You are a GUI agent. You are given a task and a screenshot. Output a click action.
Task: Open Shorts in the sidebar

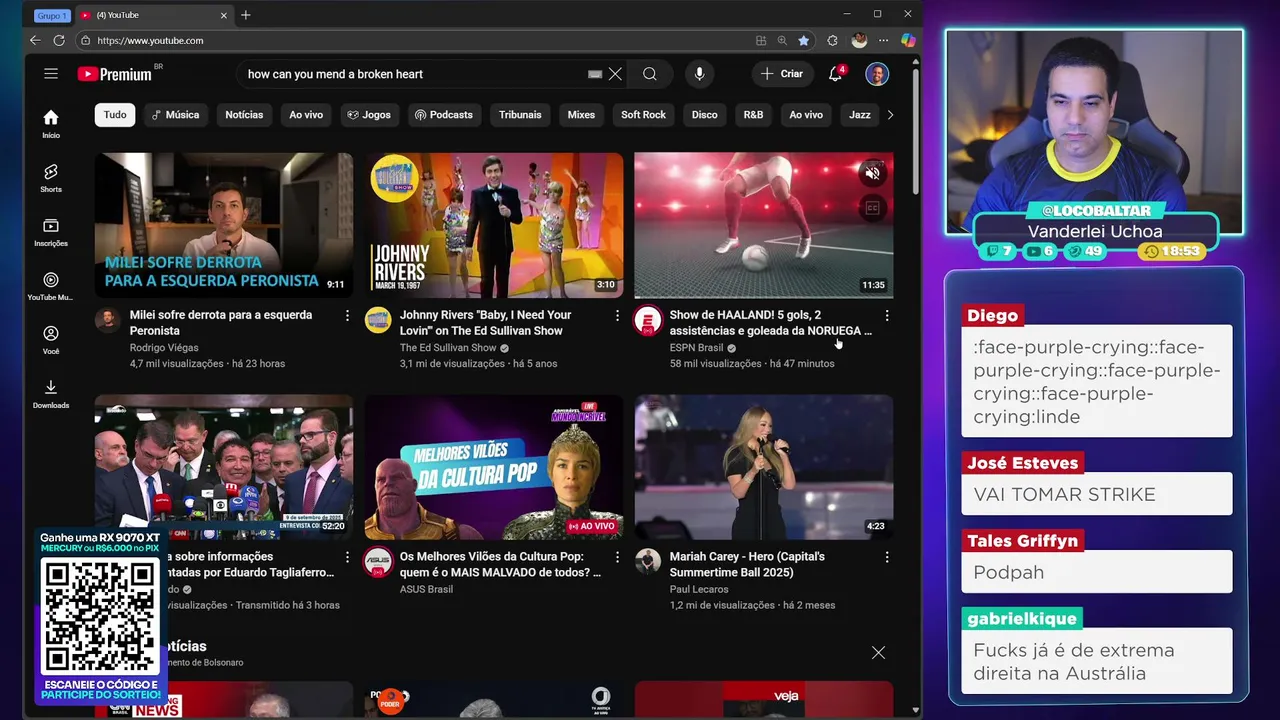pos(51,177)
